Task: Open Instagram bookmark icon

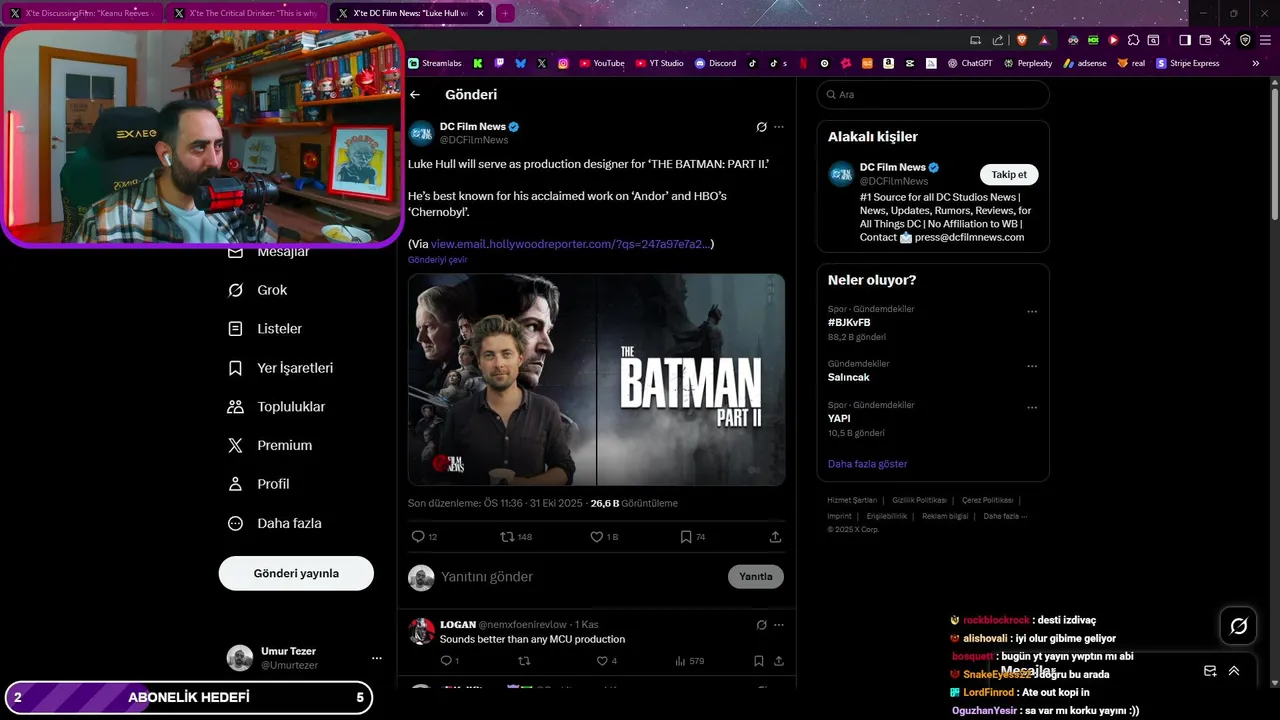Action: coord(563,63)
